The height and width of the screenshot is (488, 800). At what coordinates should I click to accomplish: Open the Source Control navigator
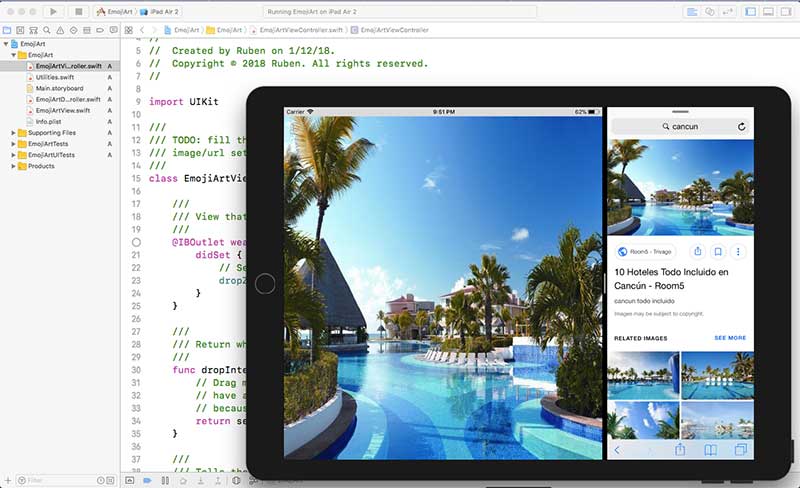coord(20,30)
